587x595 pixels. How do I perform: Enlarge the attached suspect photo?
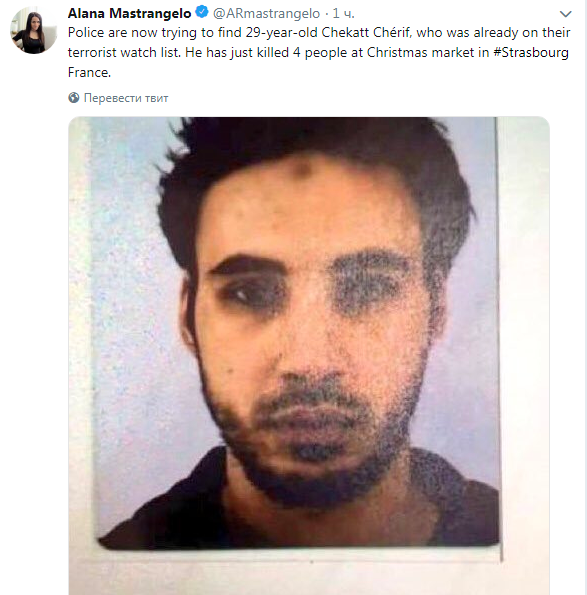[309, 356]
